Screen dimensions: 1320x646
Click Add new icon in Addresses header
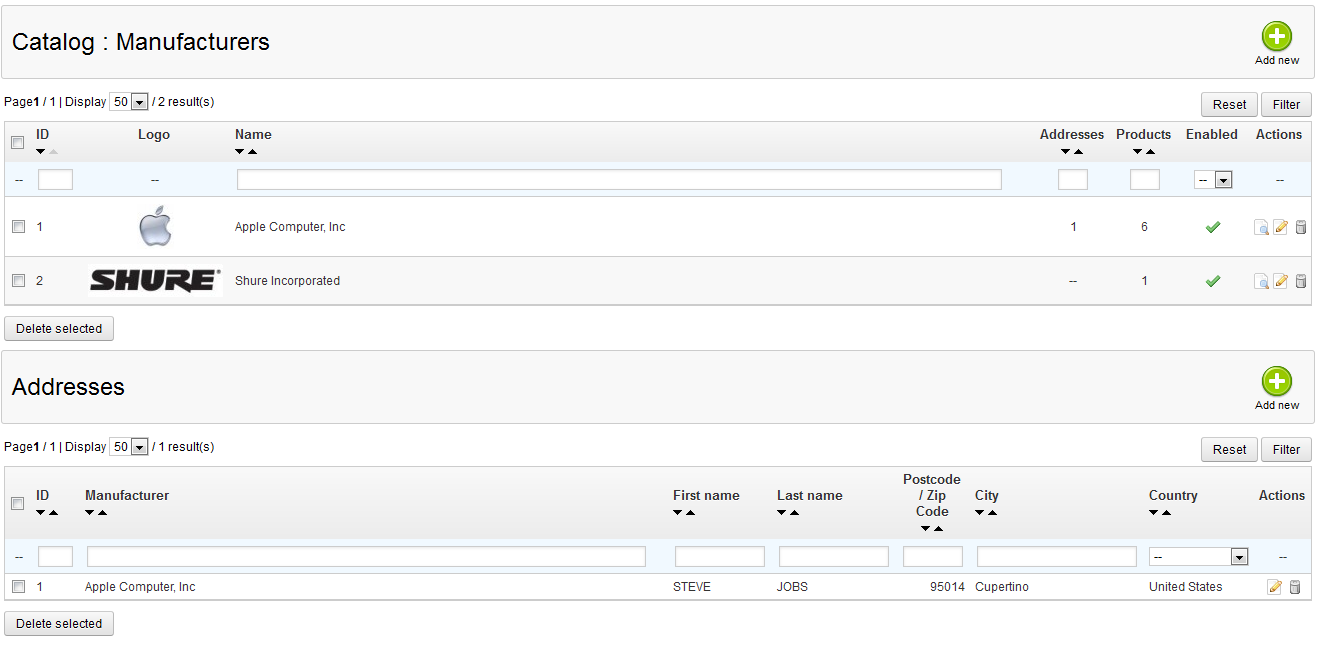click(1276, 382)
